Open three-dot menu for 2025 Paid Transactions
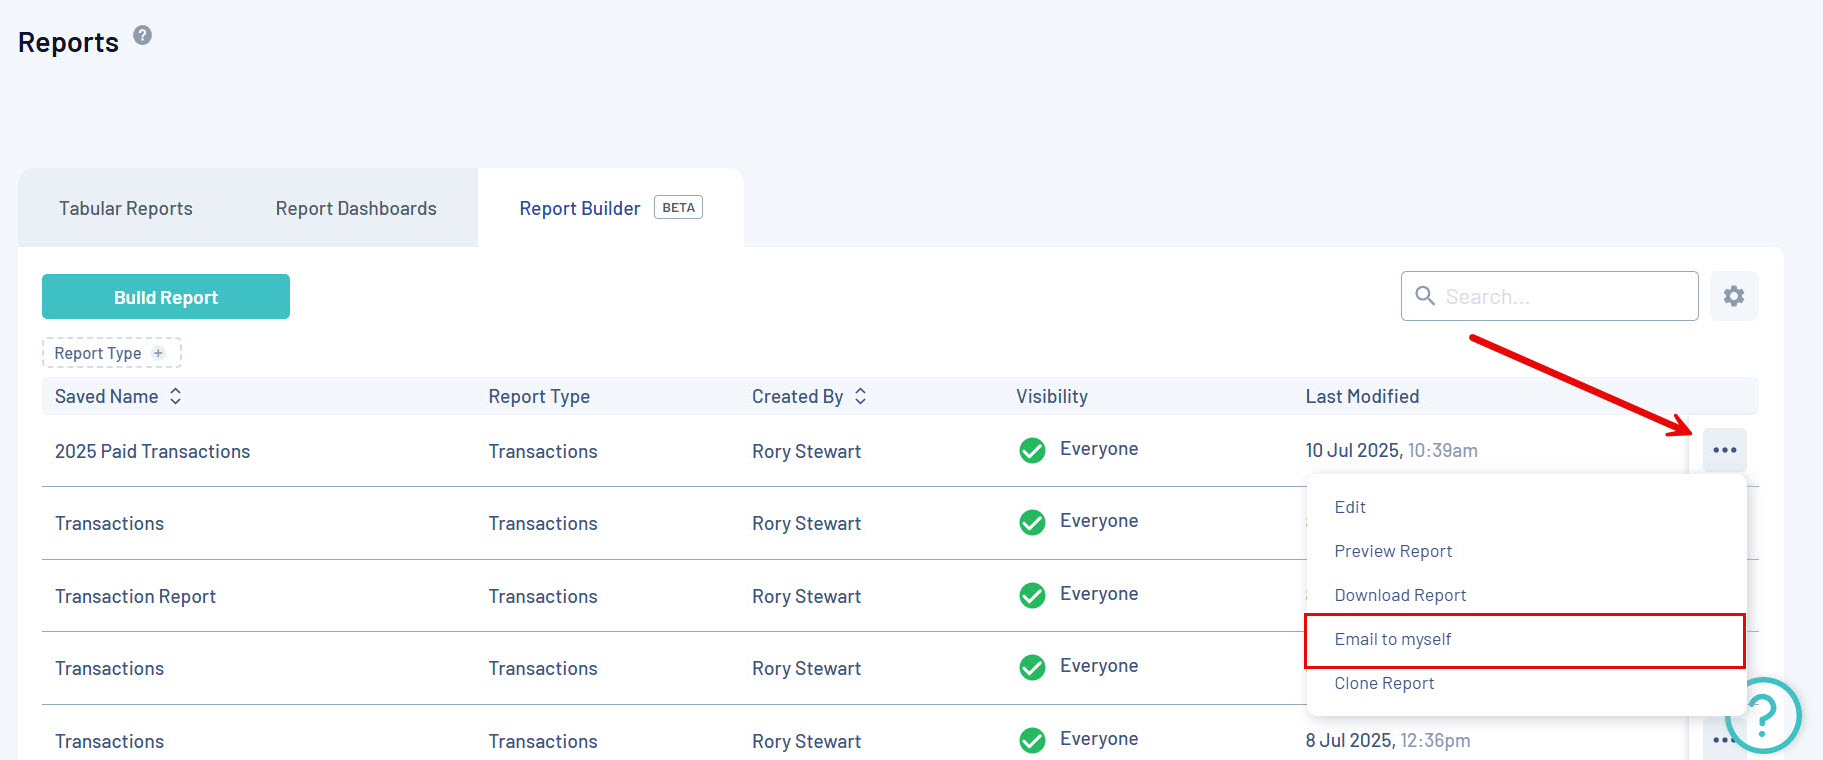The width and height of the screenshot is (1823, 760). (x=1724, y=450)
